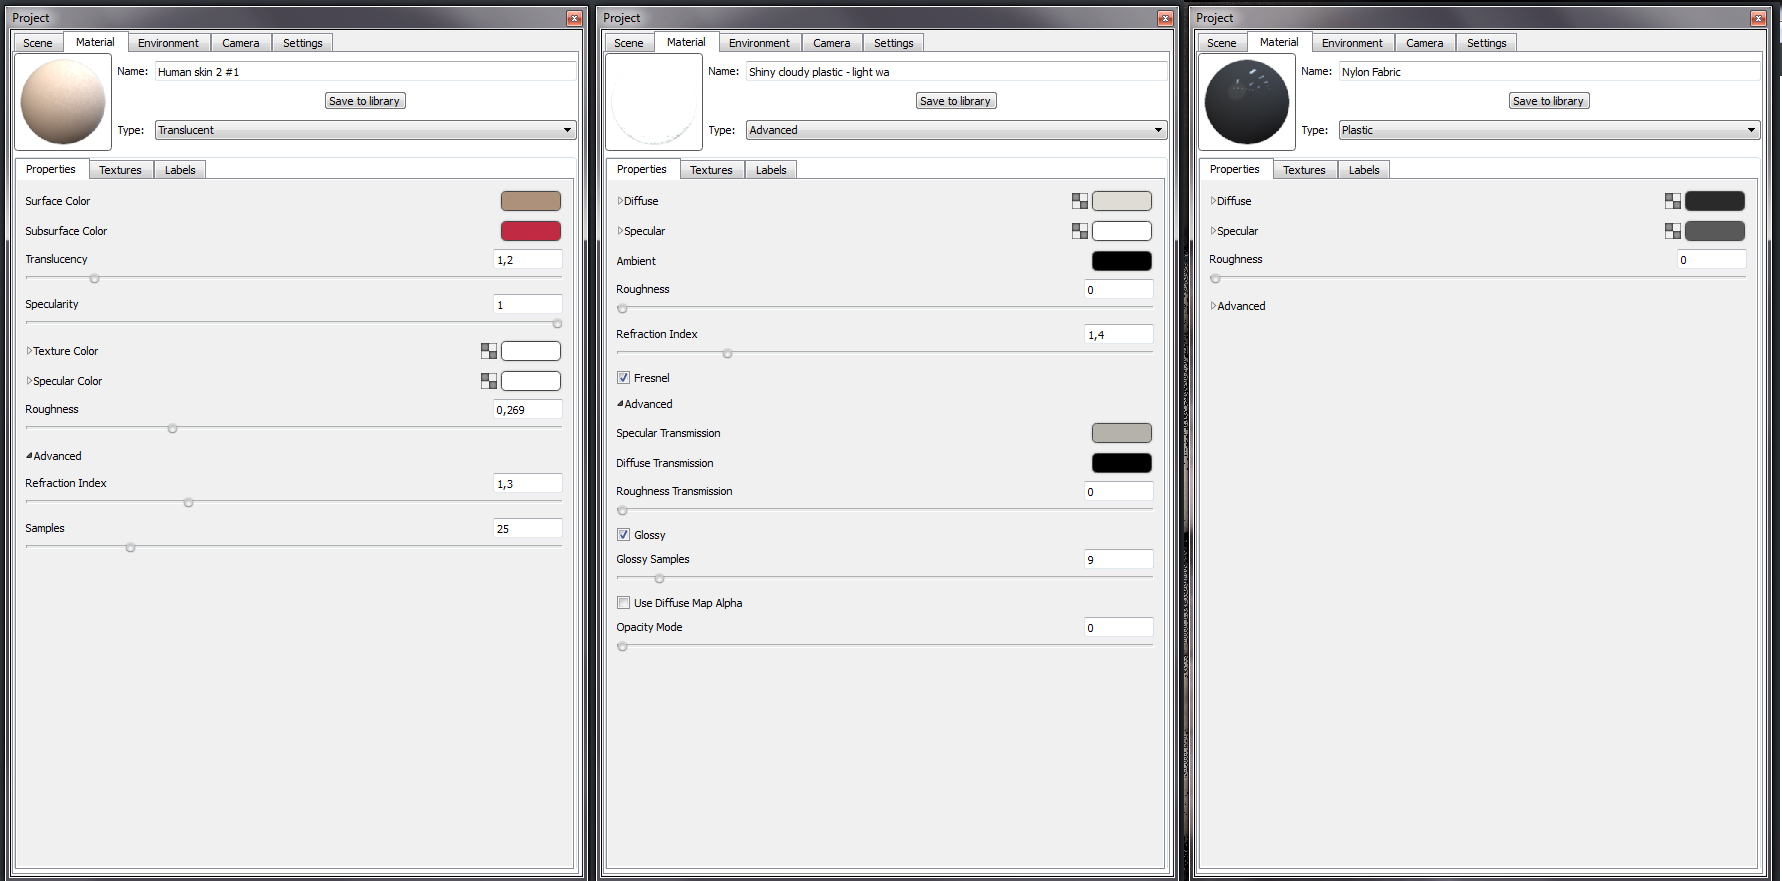Click texture map icon beside Specular Color
Screen dimensions: 1782x881
pos(488,381)
